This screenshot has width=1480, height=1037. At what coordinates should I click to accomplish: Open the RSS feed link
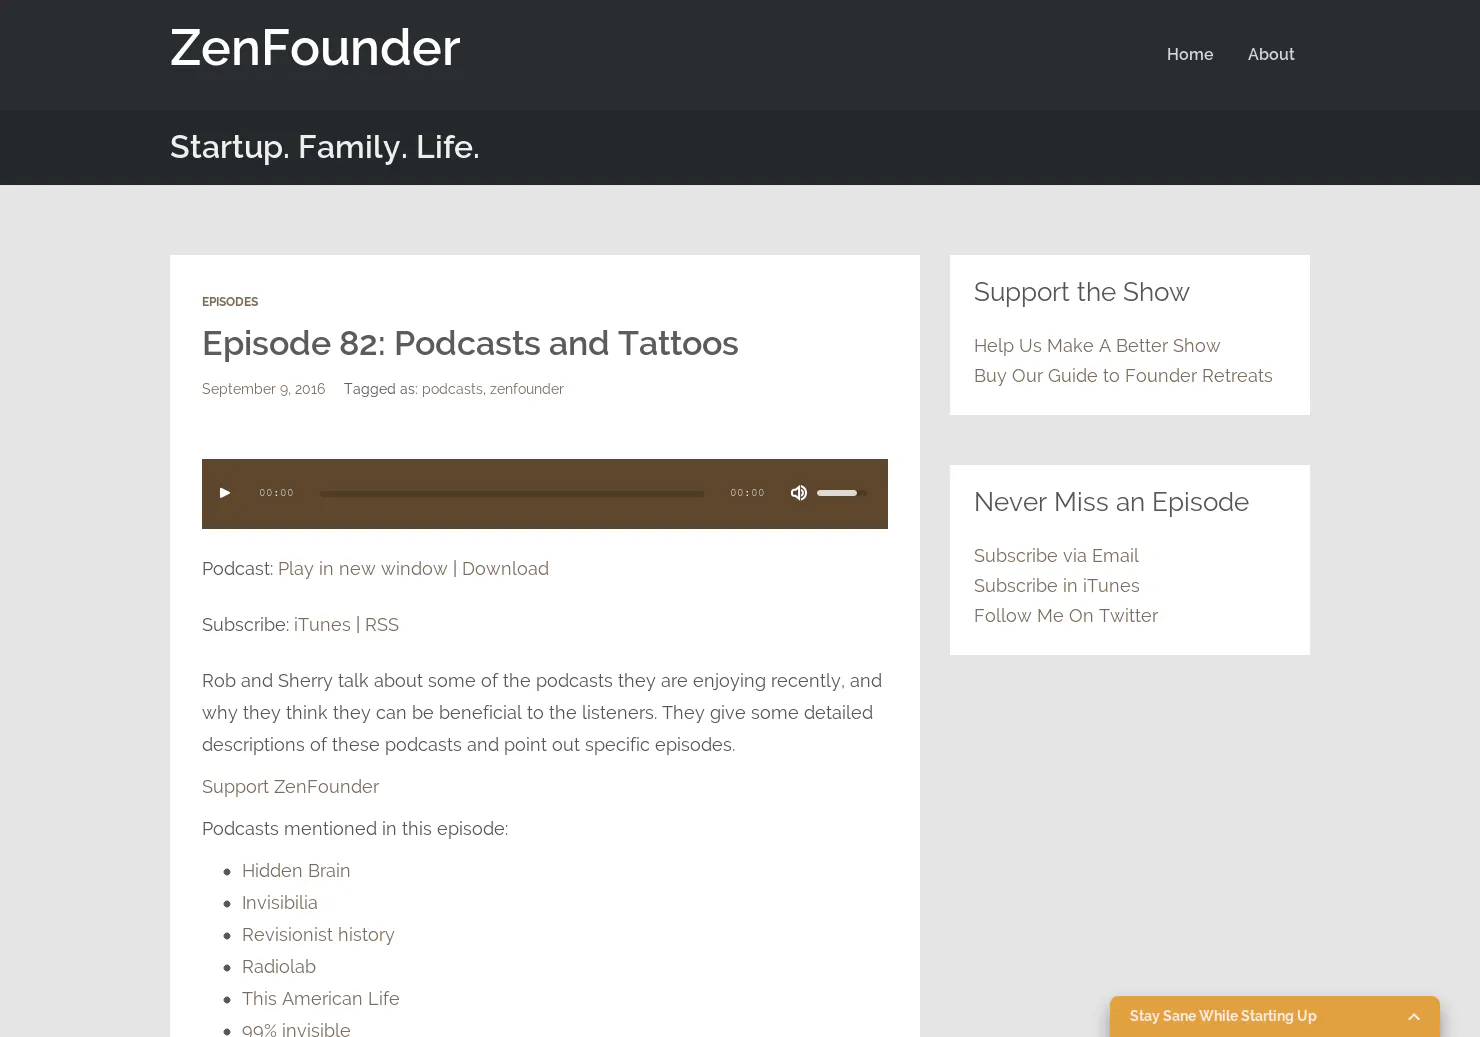(382, 625)
